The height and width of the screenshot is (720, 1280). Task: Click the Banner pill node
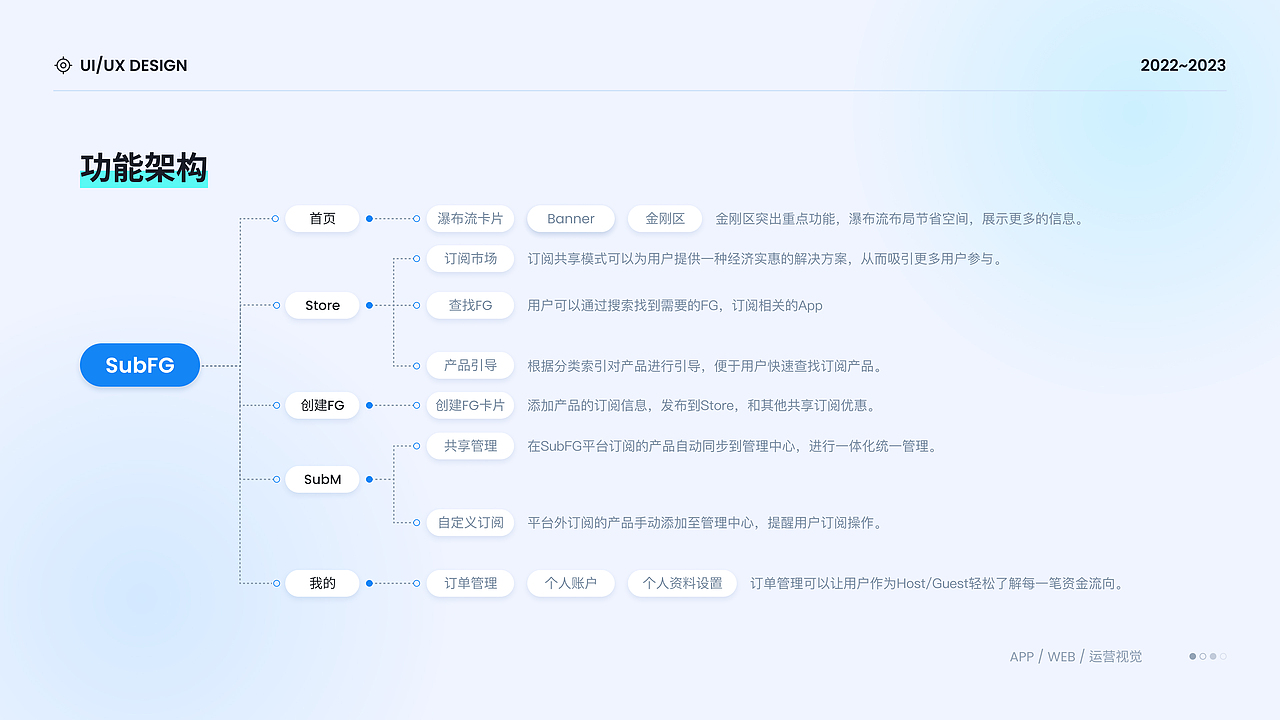[x=570, y=218]
